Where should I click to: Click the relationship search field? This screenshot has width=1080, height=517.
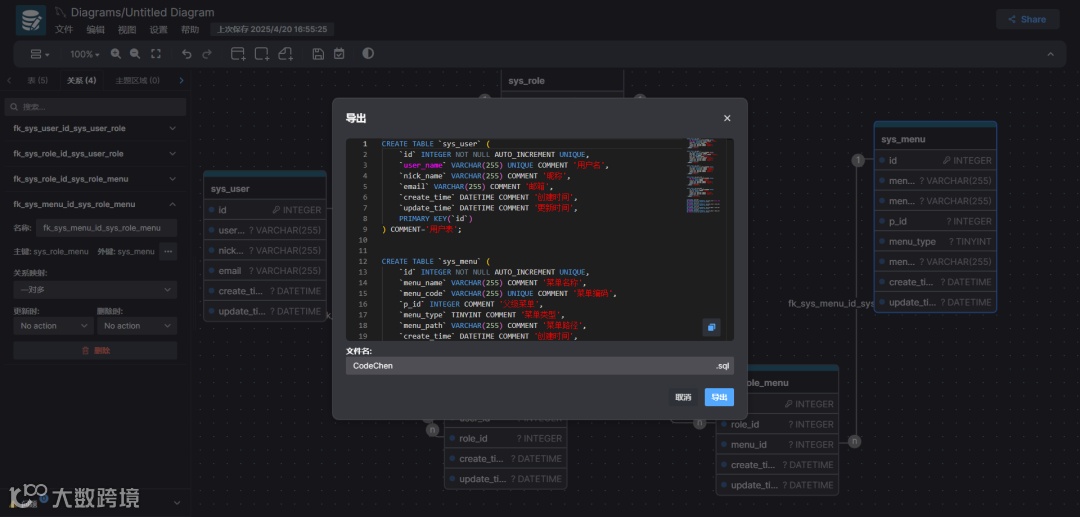pos(95,107)
